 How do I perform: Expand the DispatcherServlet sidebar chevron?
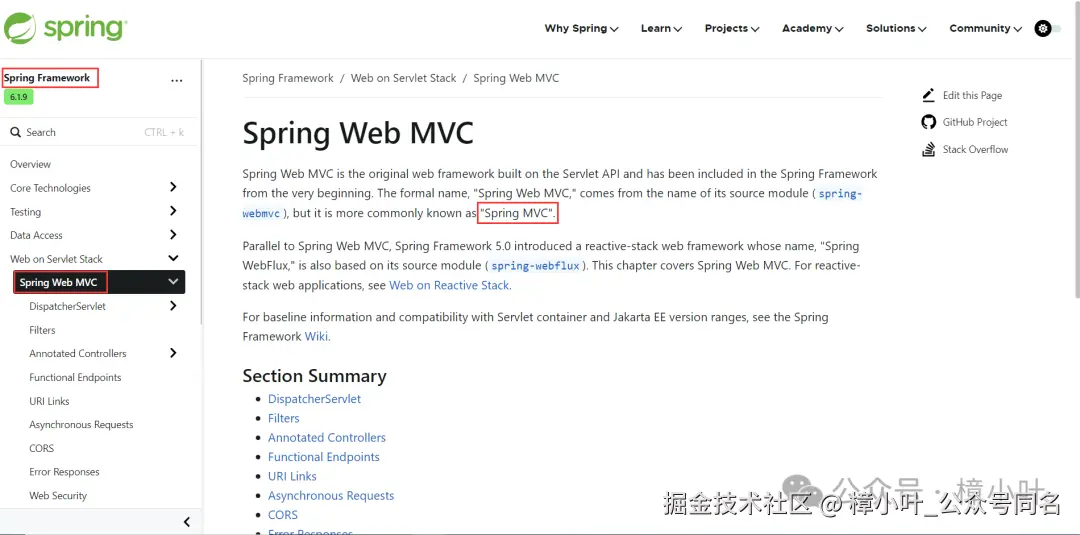173,306
